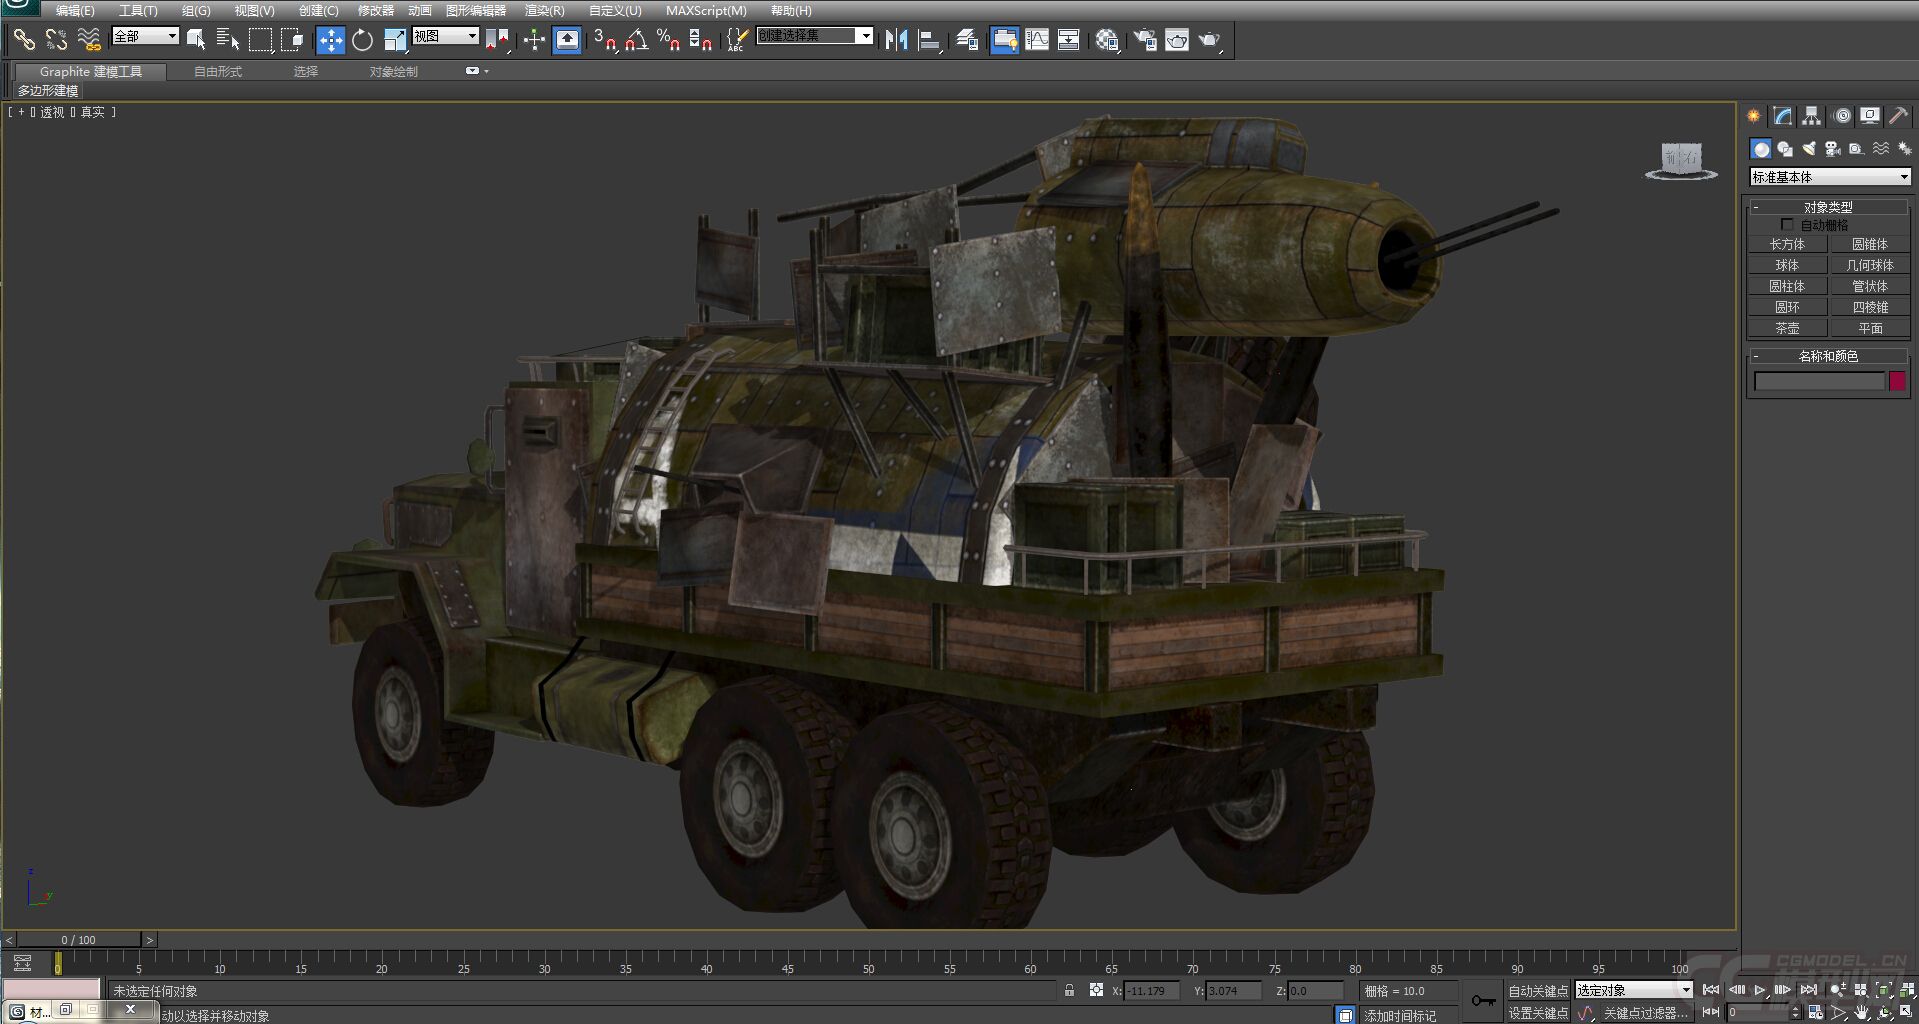
Task: Open the 创建选择集 named selection dropdown
Action: [x=814, y=36]
